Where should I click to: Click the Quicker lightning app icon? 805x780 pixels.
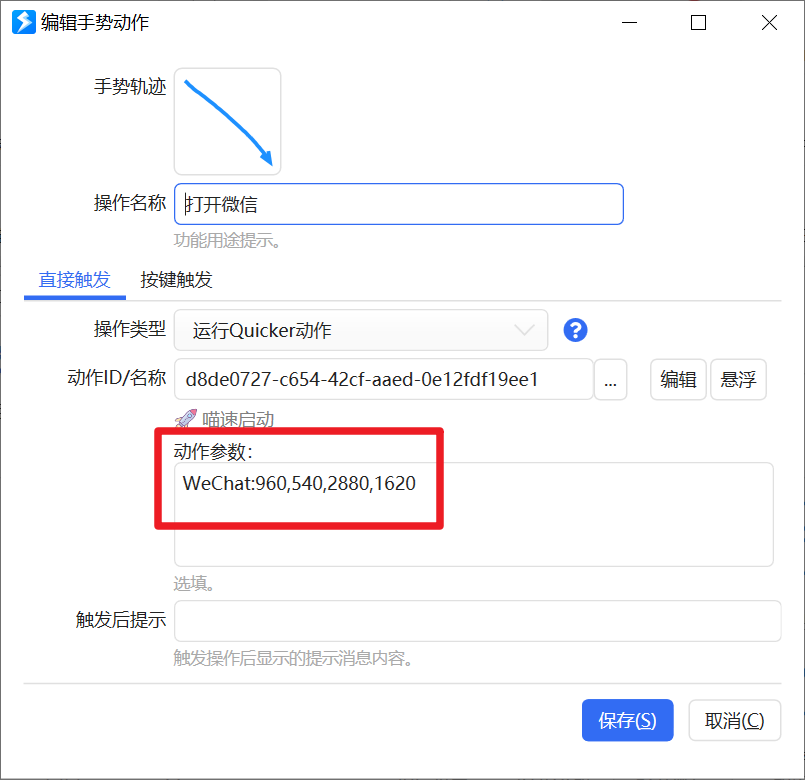point(24,22)
